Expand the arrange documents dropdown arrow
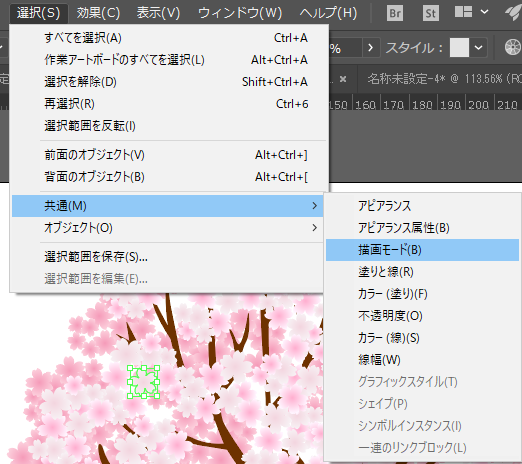 tap(484, 12)
